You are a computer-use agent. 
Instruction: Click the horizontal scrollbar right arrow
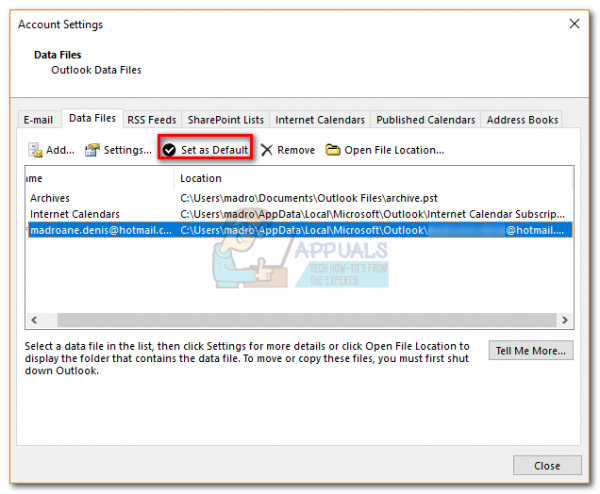point(565,320)
